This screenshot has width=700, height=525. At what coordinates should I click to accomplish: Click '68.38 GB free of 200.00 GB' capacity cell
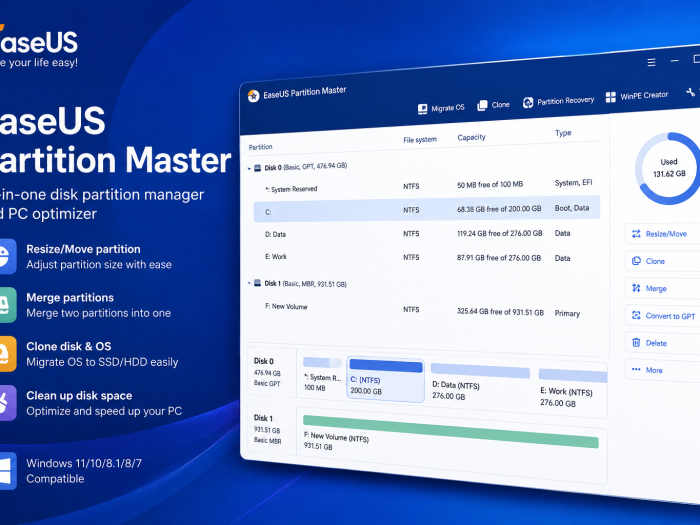499,208
